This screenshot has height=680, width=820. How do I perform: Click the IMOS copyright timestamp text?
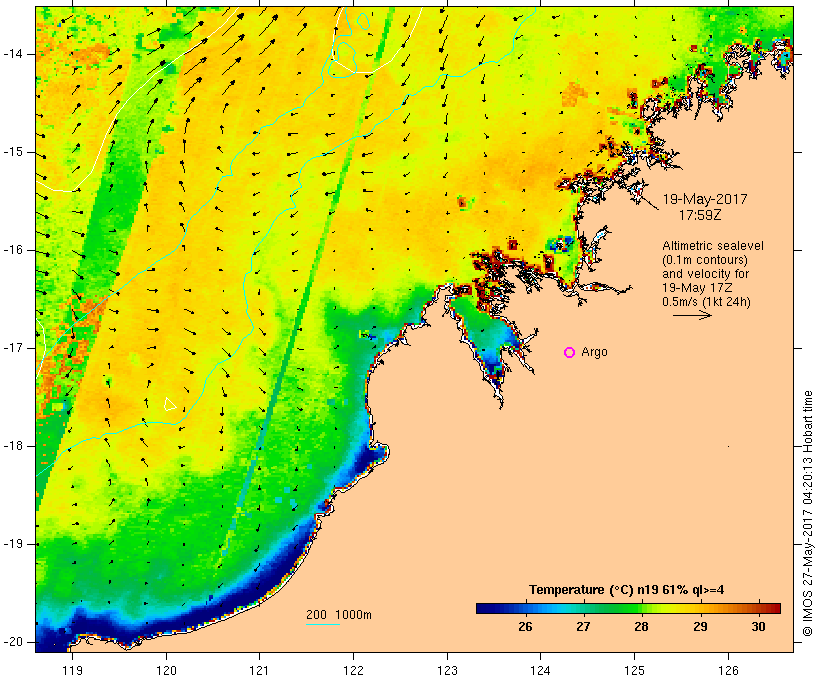(x=808, y=514)
